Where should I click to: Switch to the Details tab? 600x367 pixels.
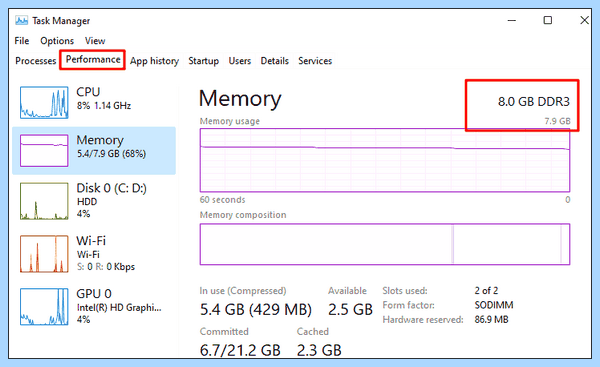point(274,61)
